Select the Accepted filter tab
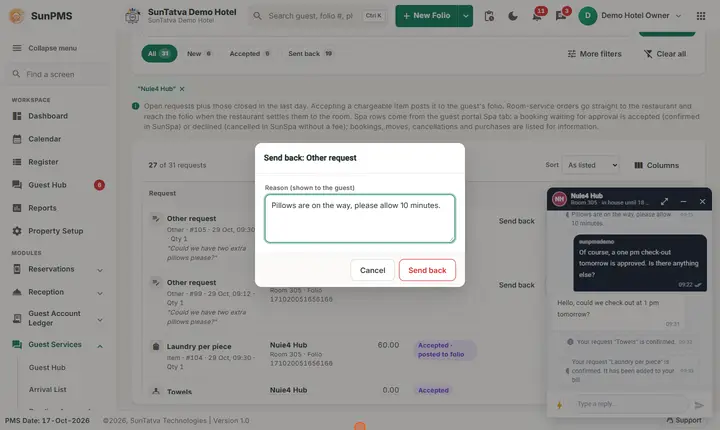 click(x=250, y=54)
